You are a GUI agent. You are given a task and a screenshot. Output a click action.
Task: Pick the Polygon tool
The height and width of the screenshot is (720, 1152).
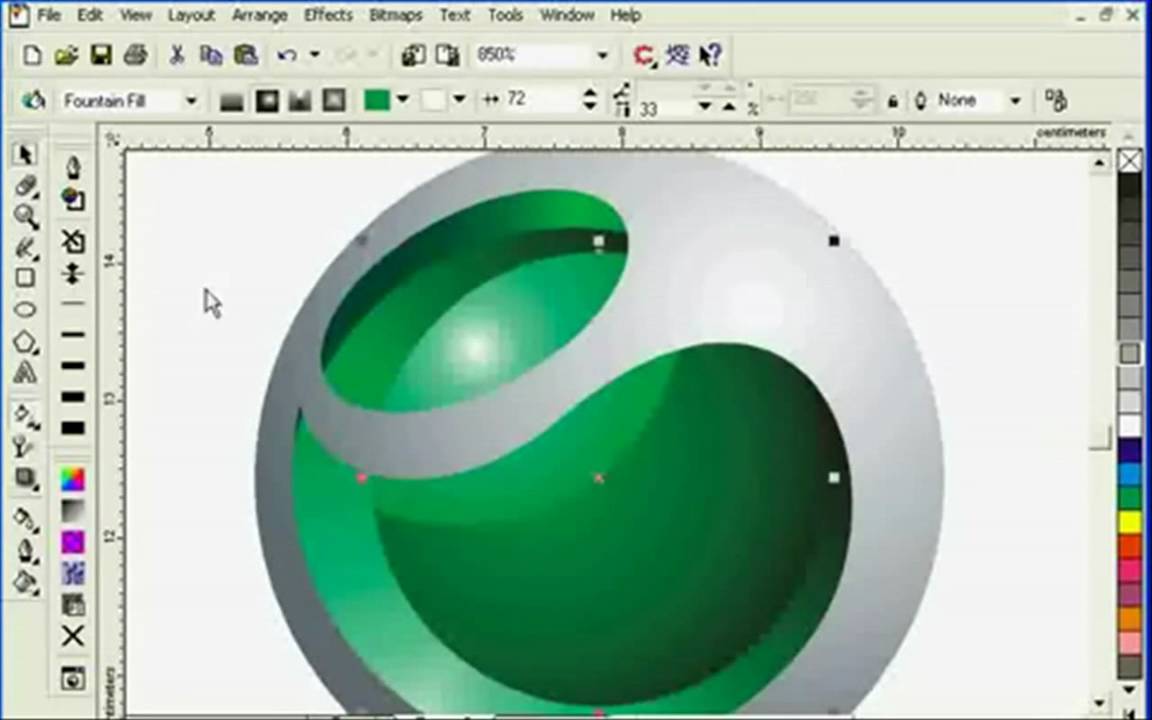(x=25, y=342)
